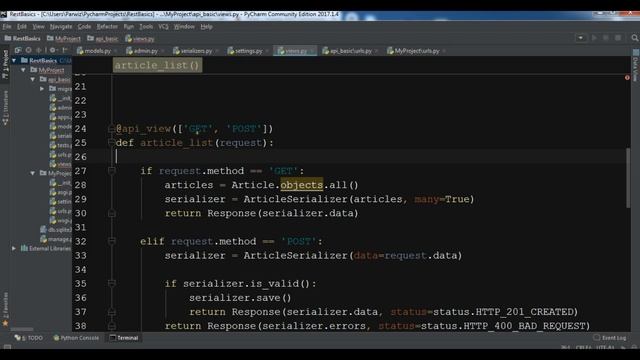Collapse inner MyProject package node
Viewport: 640px width, 360px height.
coord(33,173)
